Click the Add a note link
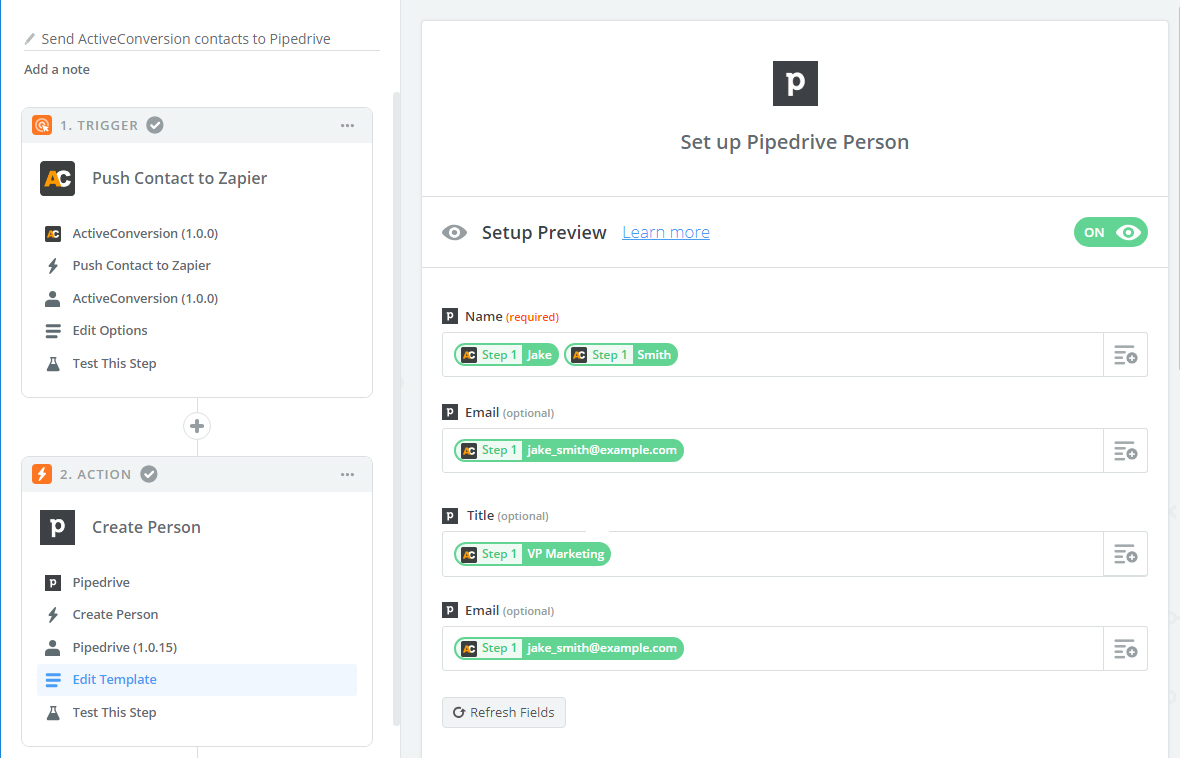Image resolution: width=1180 pixels, height=758 pixels. pyautogui.click(x=57, y=69)
